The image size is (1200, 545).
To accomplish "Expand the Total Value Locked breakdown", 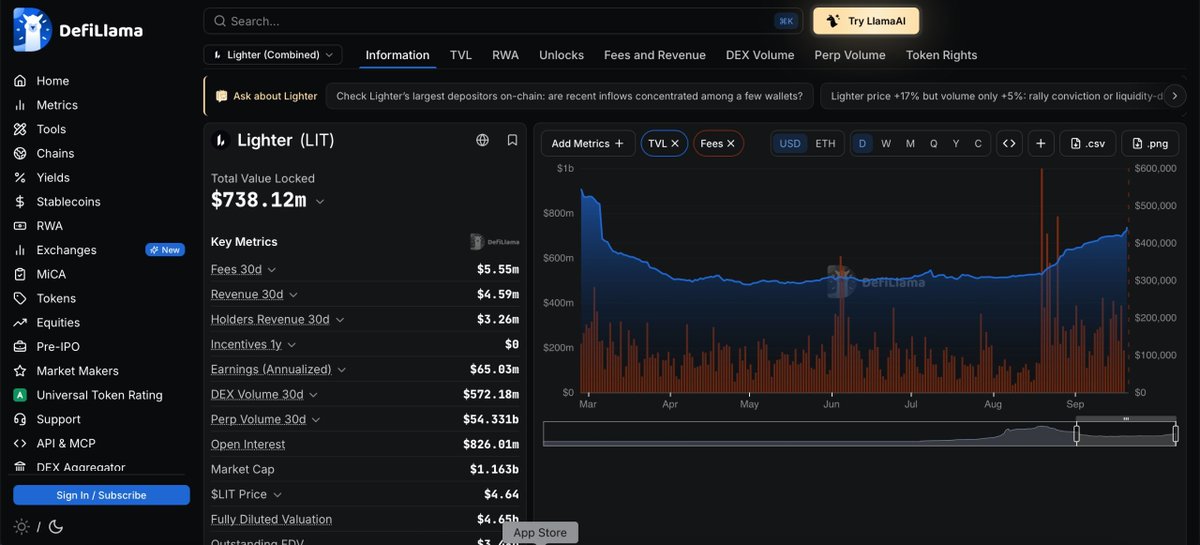I will tap(320, 201).
